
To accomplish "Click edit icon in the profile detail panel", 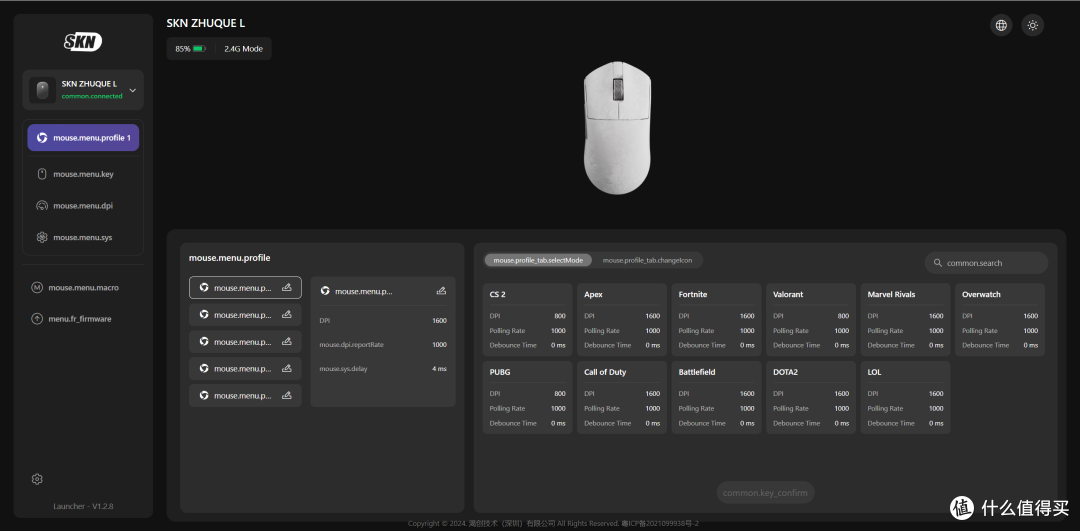I will tap(442, 291).
